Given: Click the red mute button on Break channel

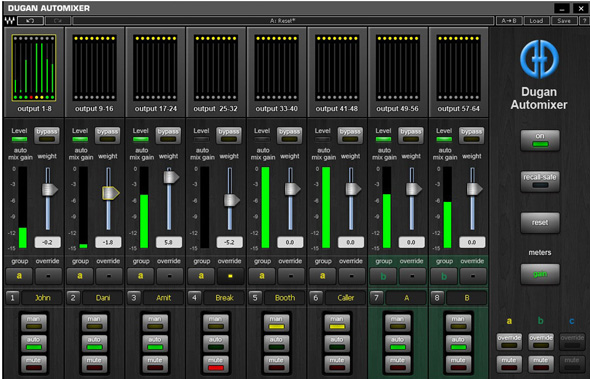Looking at the screenshot, I should (216, 364).
